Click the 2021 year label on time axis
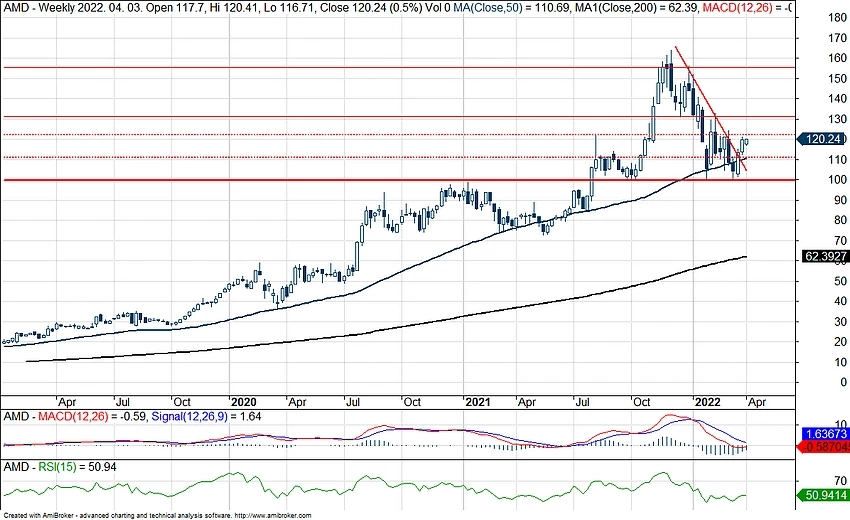Screen dimensions: 850x520 tap(478, 402)
